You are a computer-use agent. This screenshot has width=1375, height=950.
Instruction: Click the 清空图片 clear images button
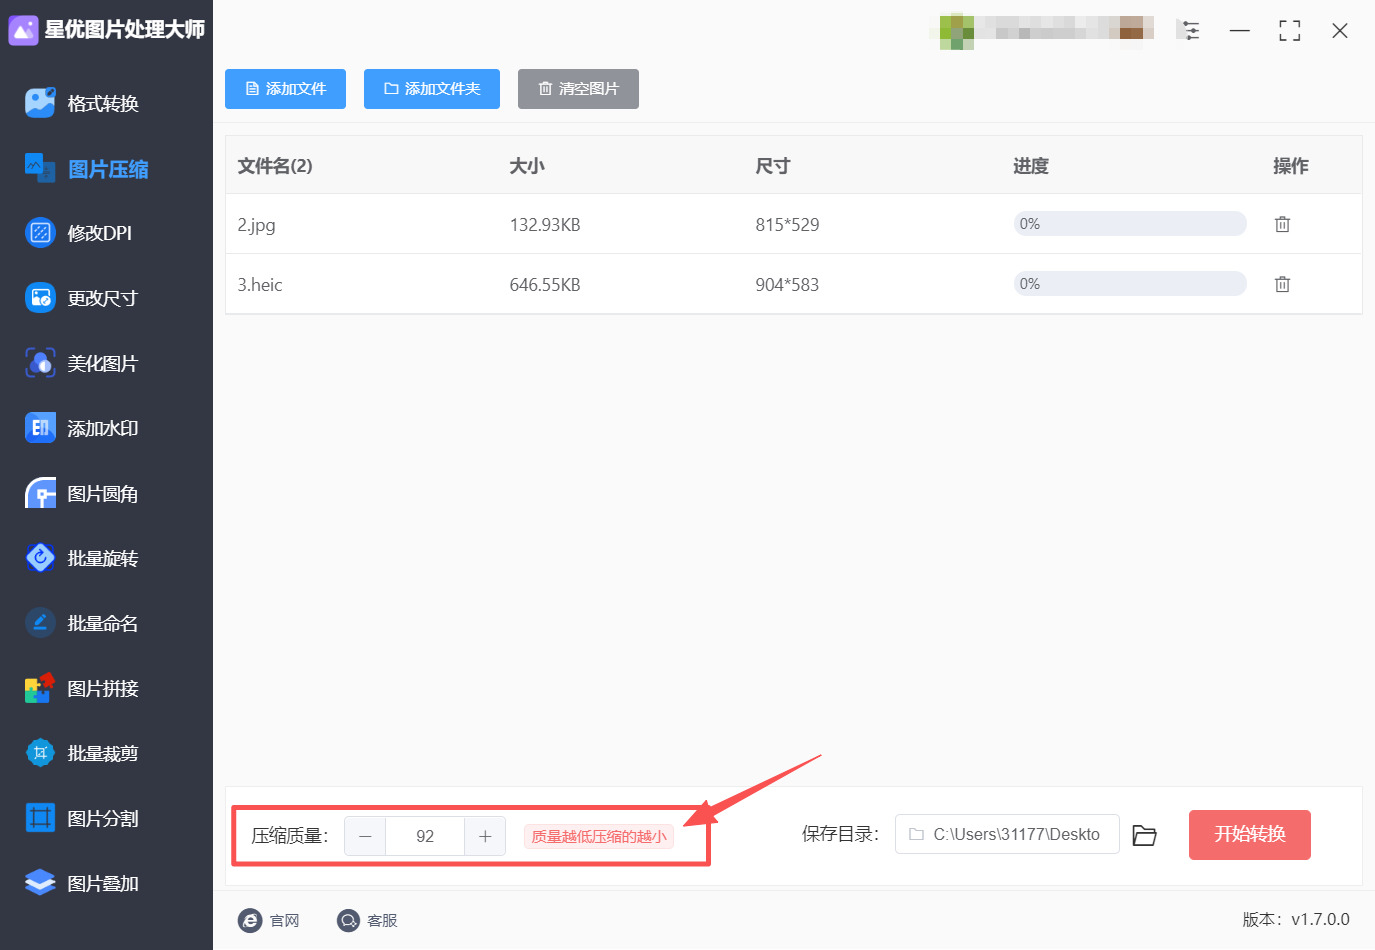tap(578, 89)
